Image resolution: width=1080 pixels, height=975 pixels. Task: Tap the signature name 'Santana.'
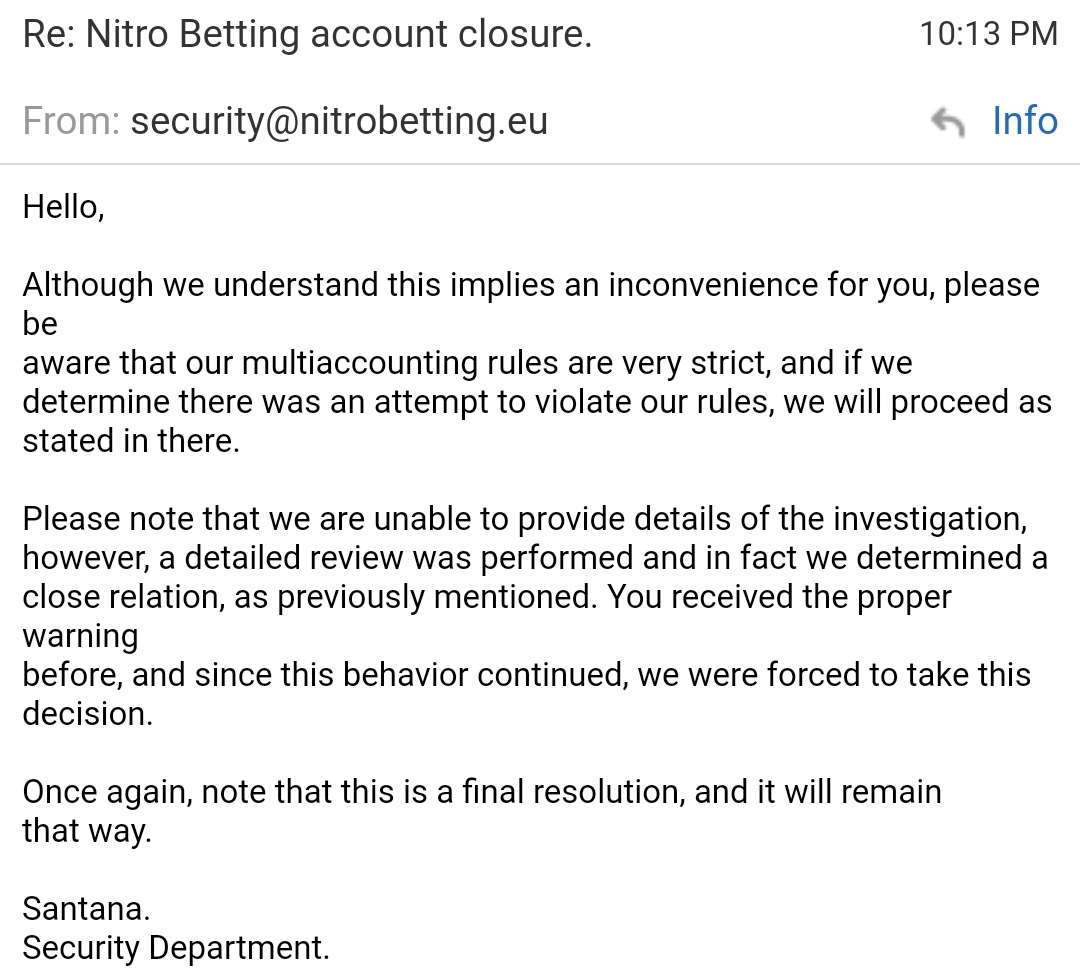86,909
